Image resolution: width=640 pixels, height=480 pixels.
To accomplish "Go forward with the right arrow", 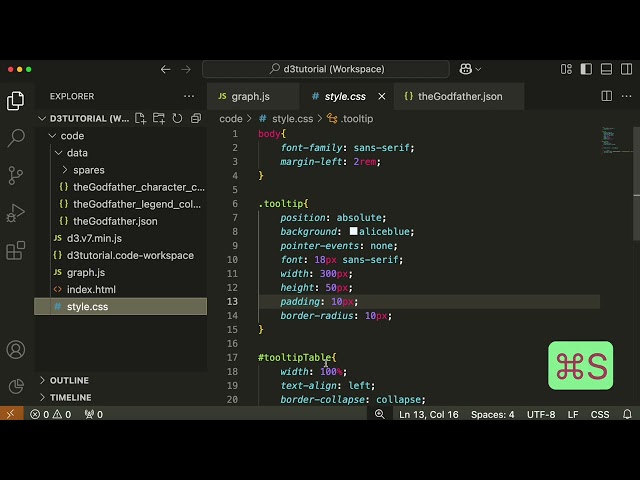I will click(186, 69).
